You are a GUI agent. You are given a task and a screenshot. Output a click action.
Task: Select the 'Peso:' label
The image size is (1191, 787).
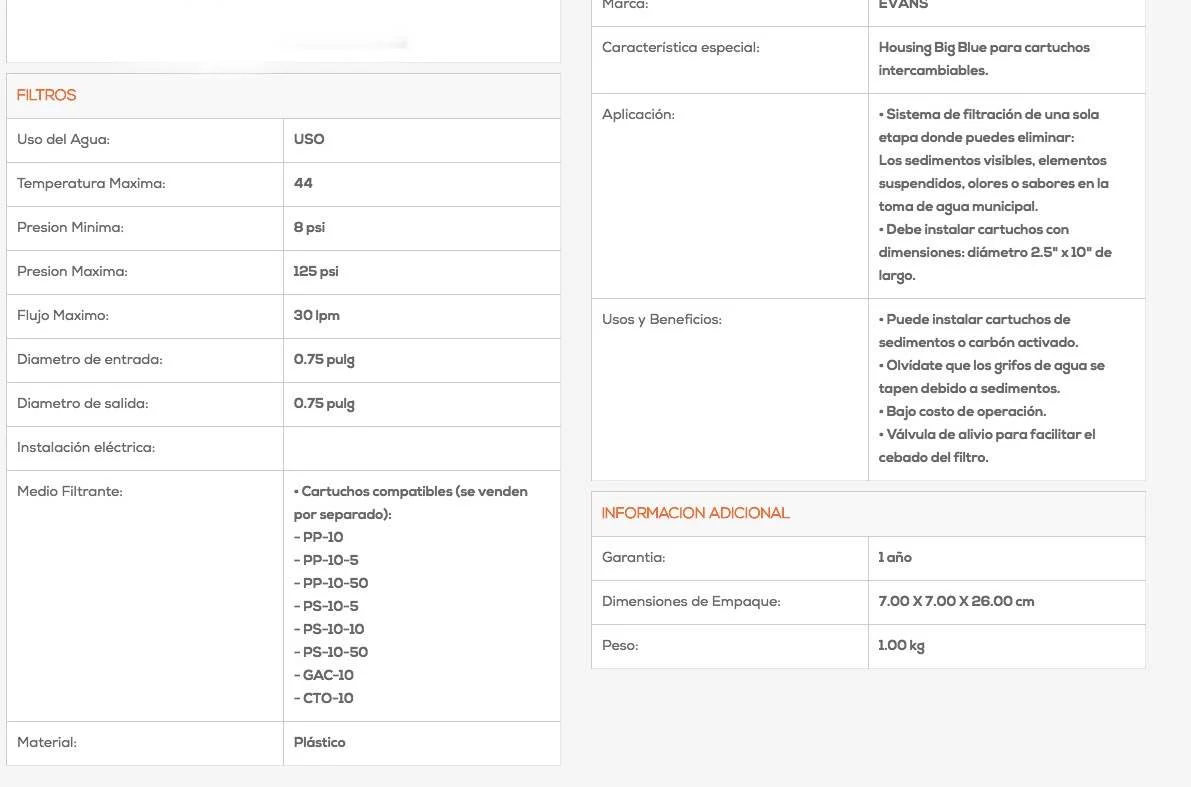[620, 646]
